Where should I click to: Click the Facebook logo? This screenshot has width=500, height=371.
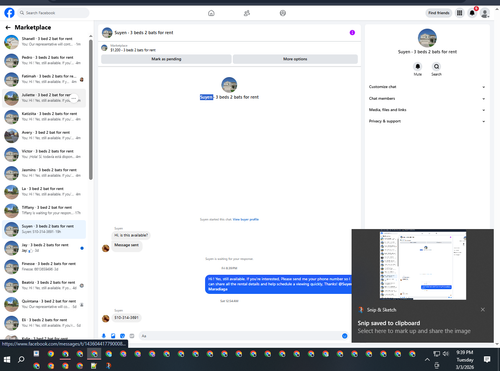[x=9, y=13]
